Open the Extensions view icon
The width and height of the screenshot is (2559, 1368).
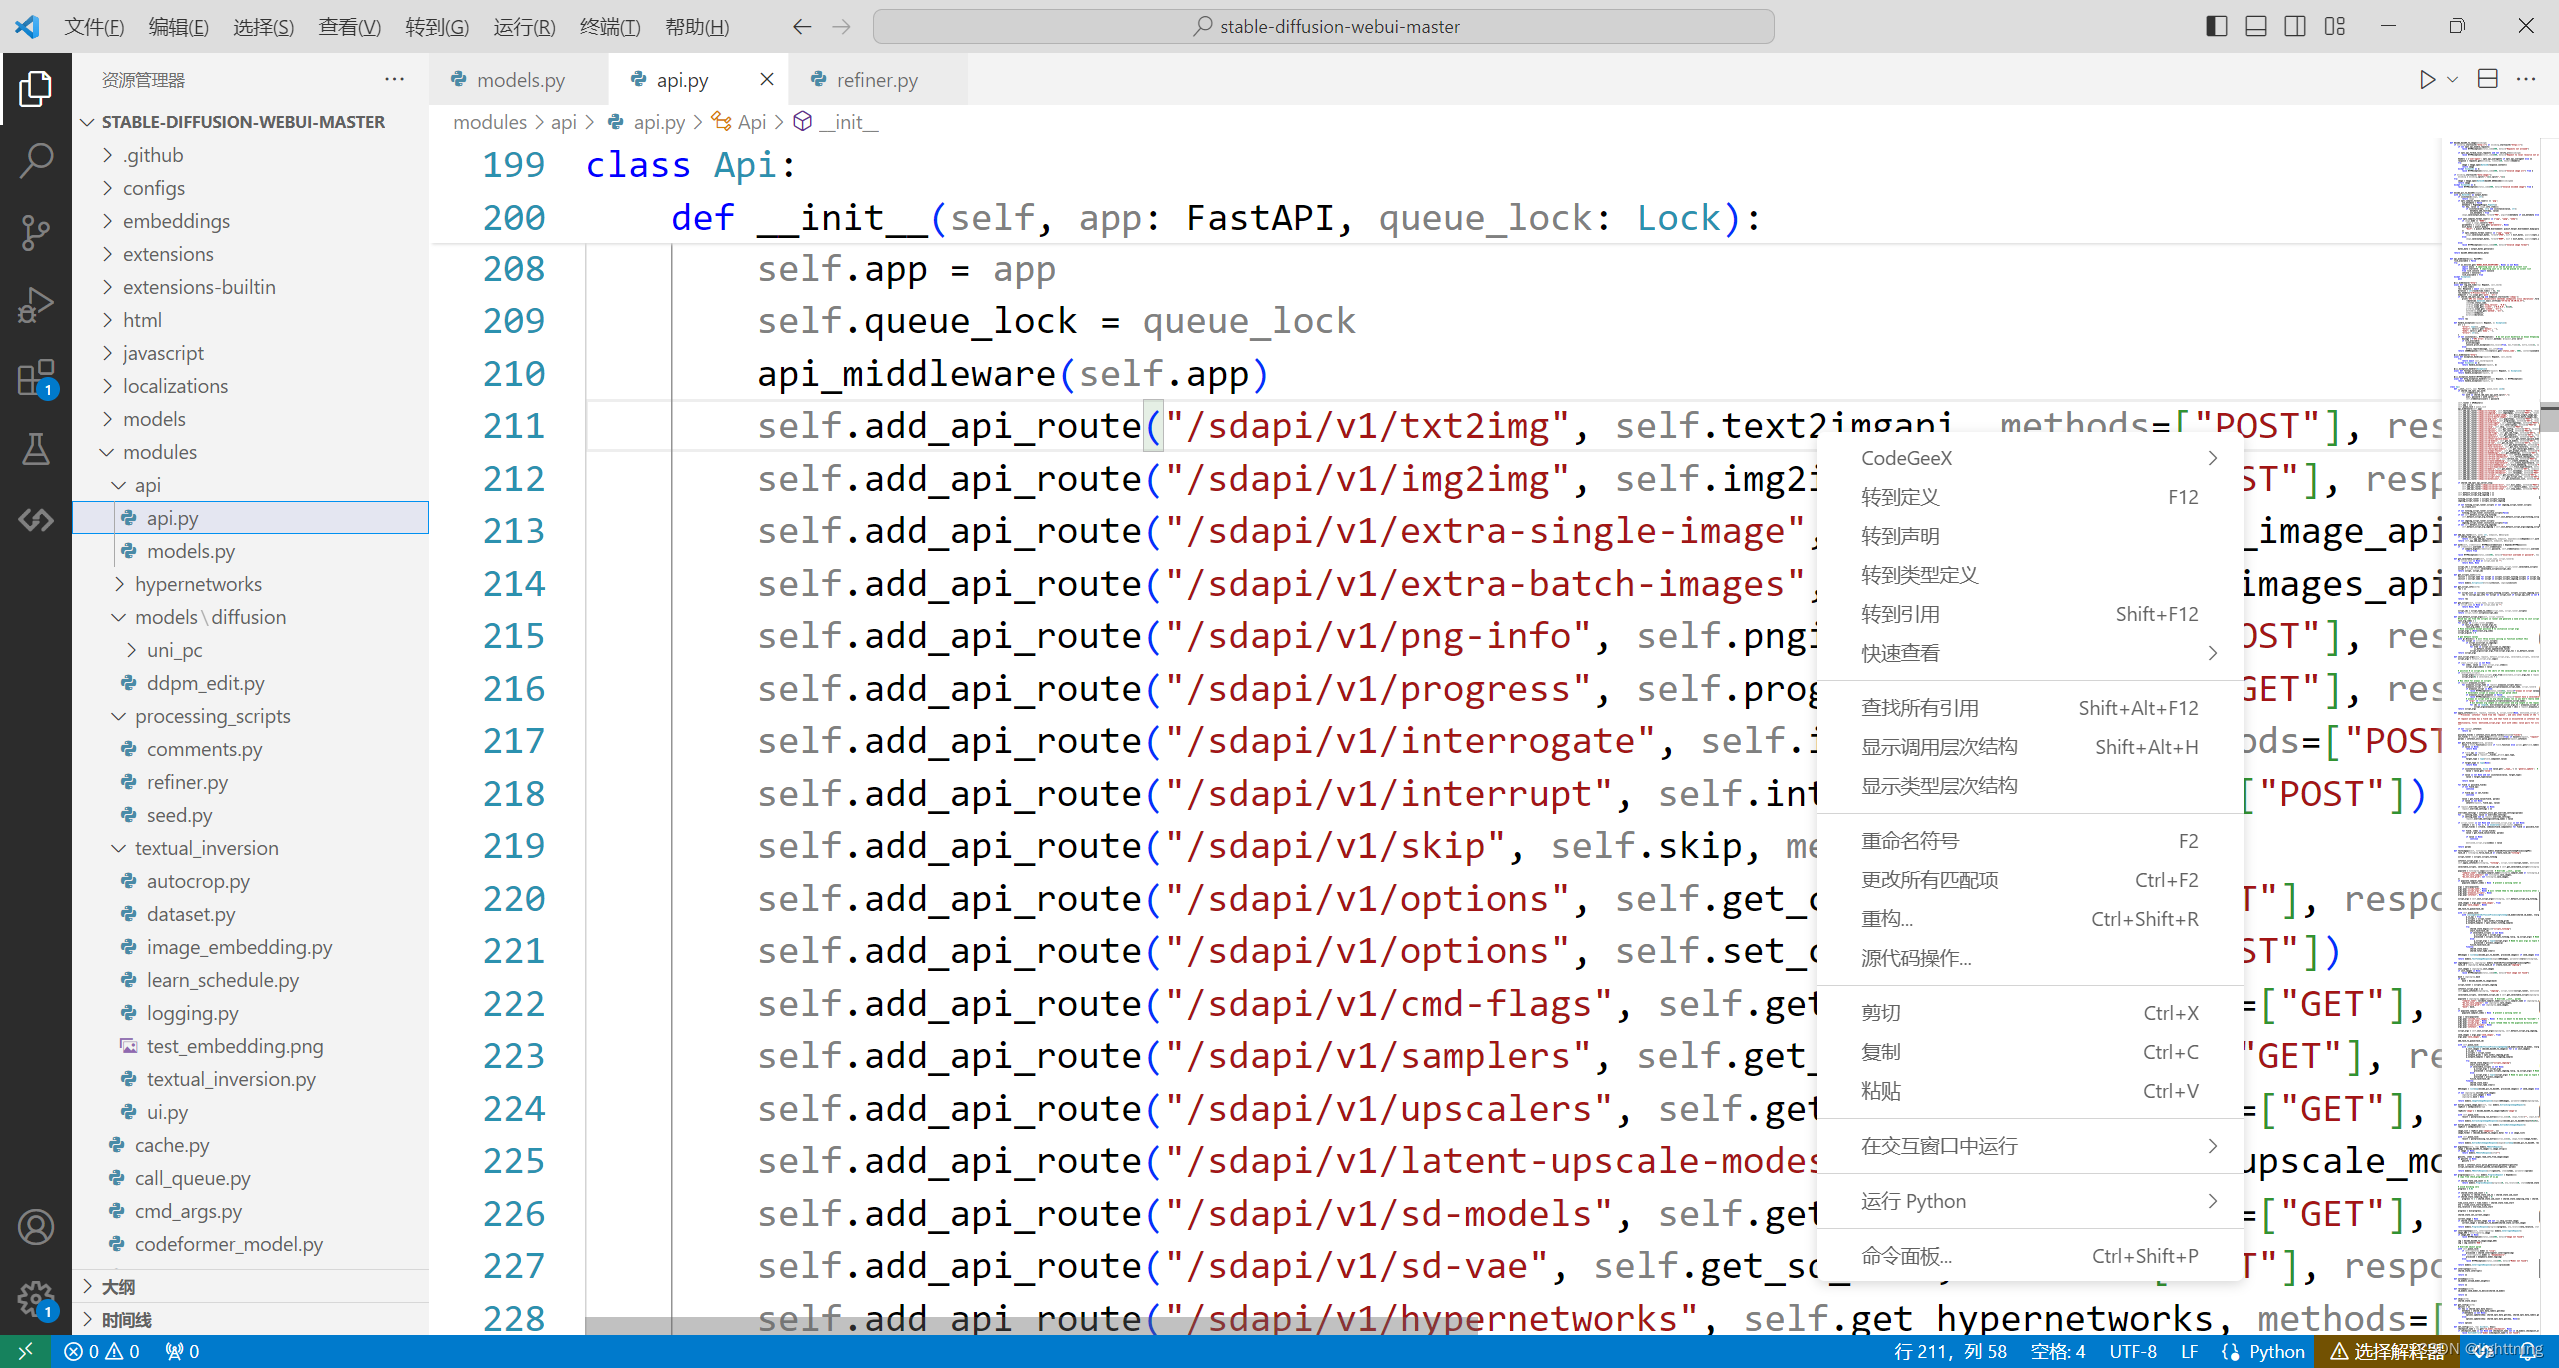(36, 378)
